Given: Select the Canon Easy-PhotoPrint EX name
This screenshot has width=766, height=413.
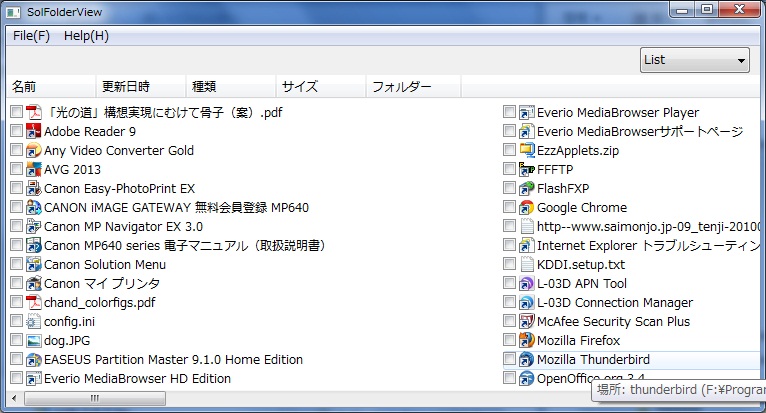Looking at the screenshot, I should pyautogui.click(x=119, y=189).
